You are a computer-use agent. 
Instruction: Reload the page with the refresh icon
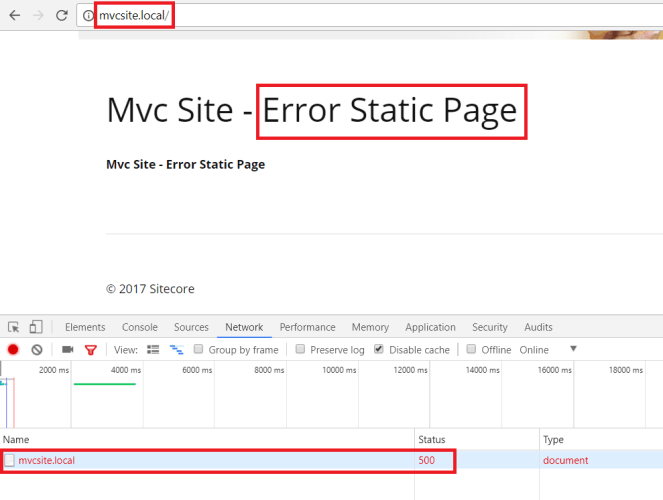coord(62,16)
